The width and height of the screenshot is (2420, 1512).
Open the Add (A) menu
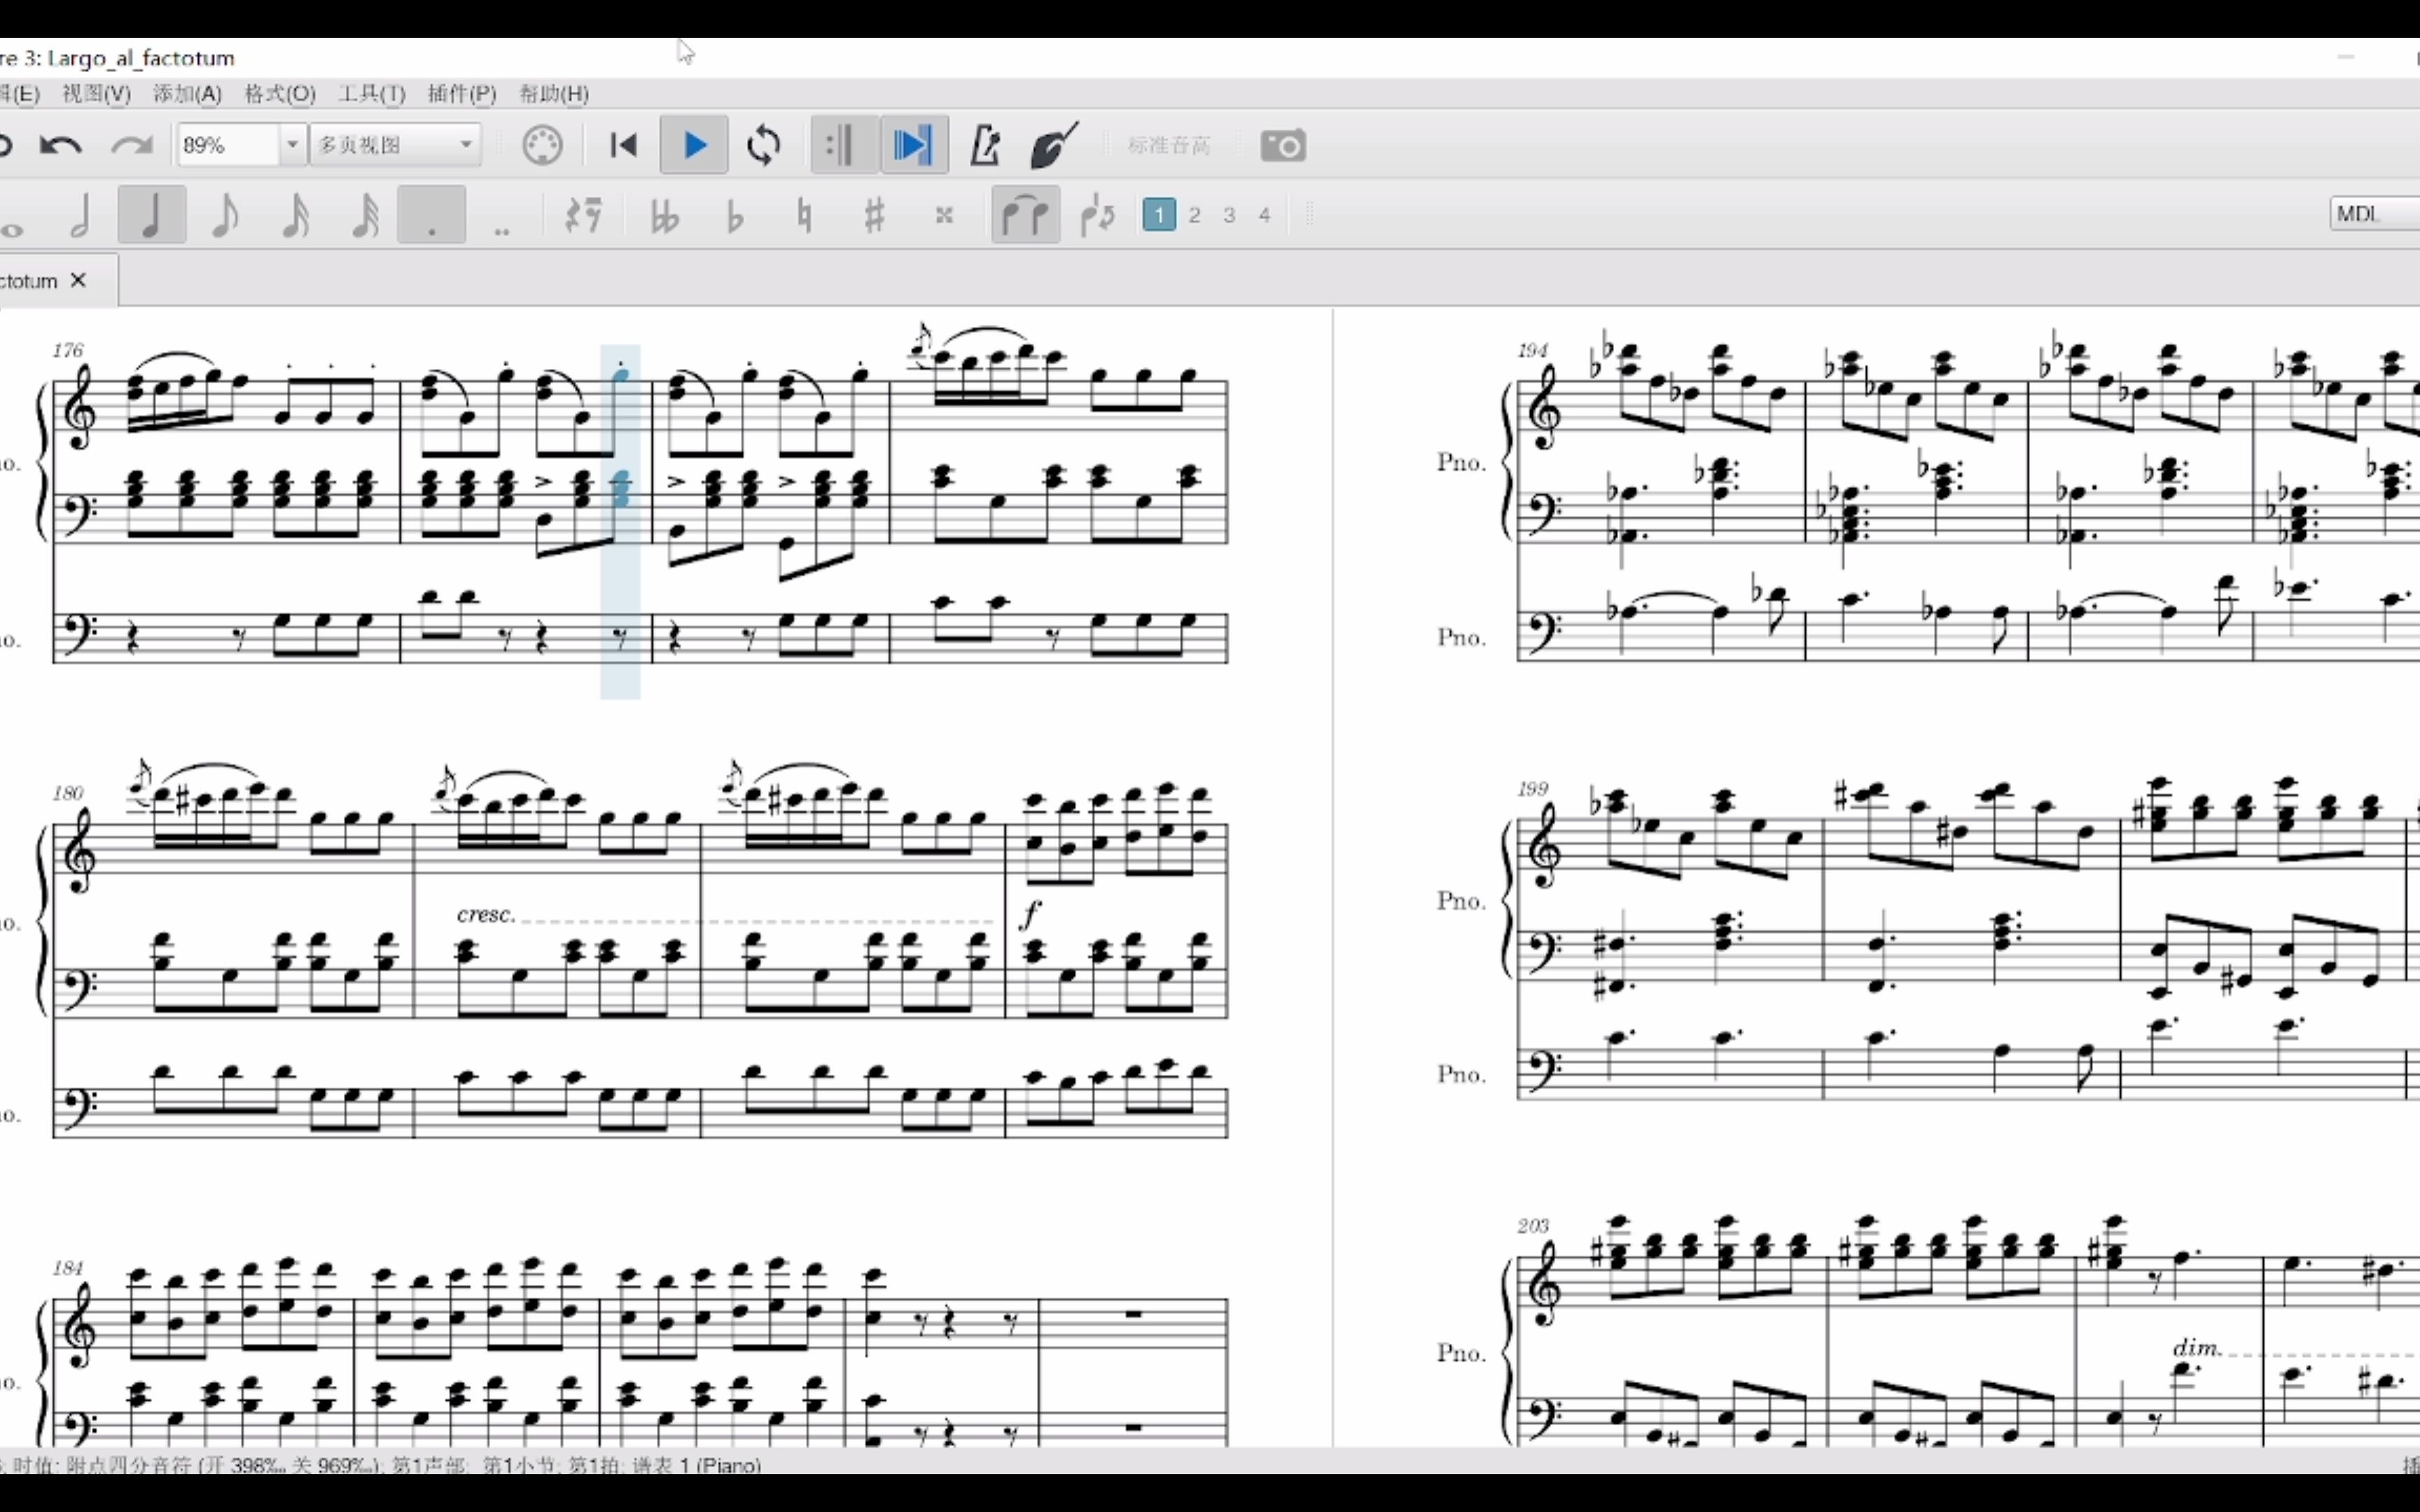(x=187, y=93)
